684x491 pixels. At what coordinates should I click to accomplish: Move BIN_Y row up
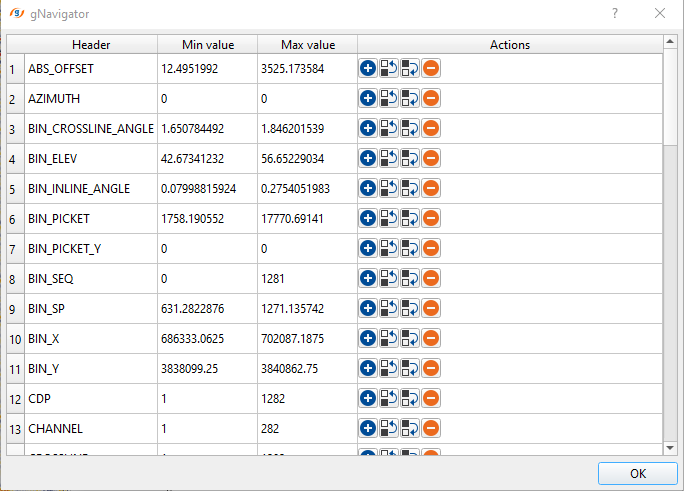point(389,368)
